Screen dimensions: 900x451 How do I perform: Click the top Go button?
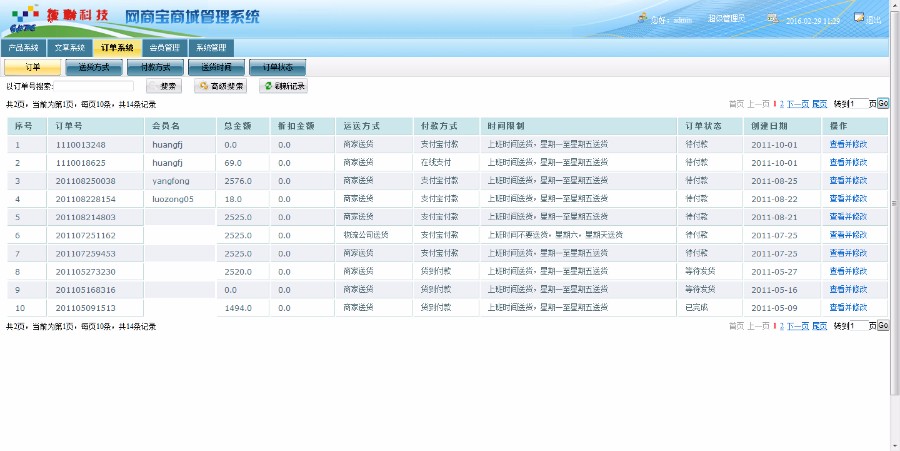[883, 103]
